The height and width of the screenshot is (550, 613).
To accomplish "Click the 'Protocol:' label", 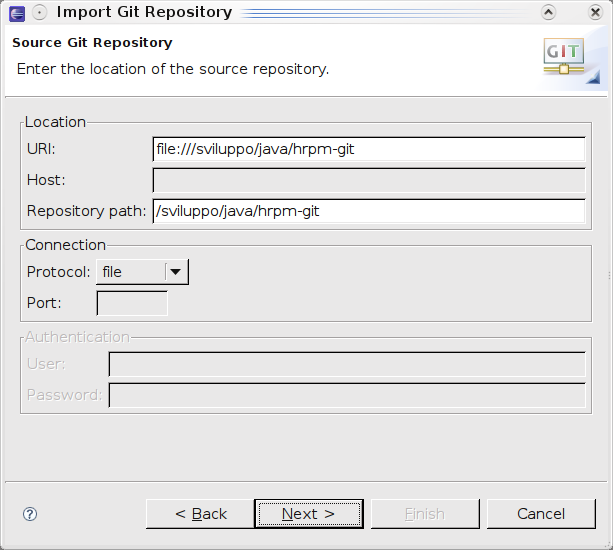I will (58, 272).
